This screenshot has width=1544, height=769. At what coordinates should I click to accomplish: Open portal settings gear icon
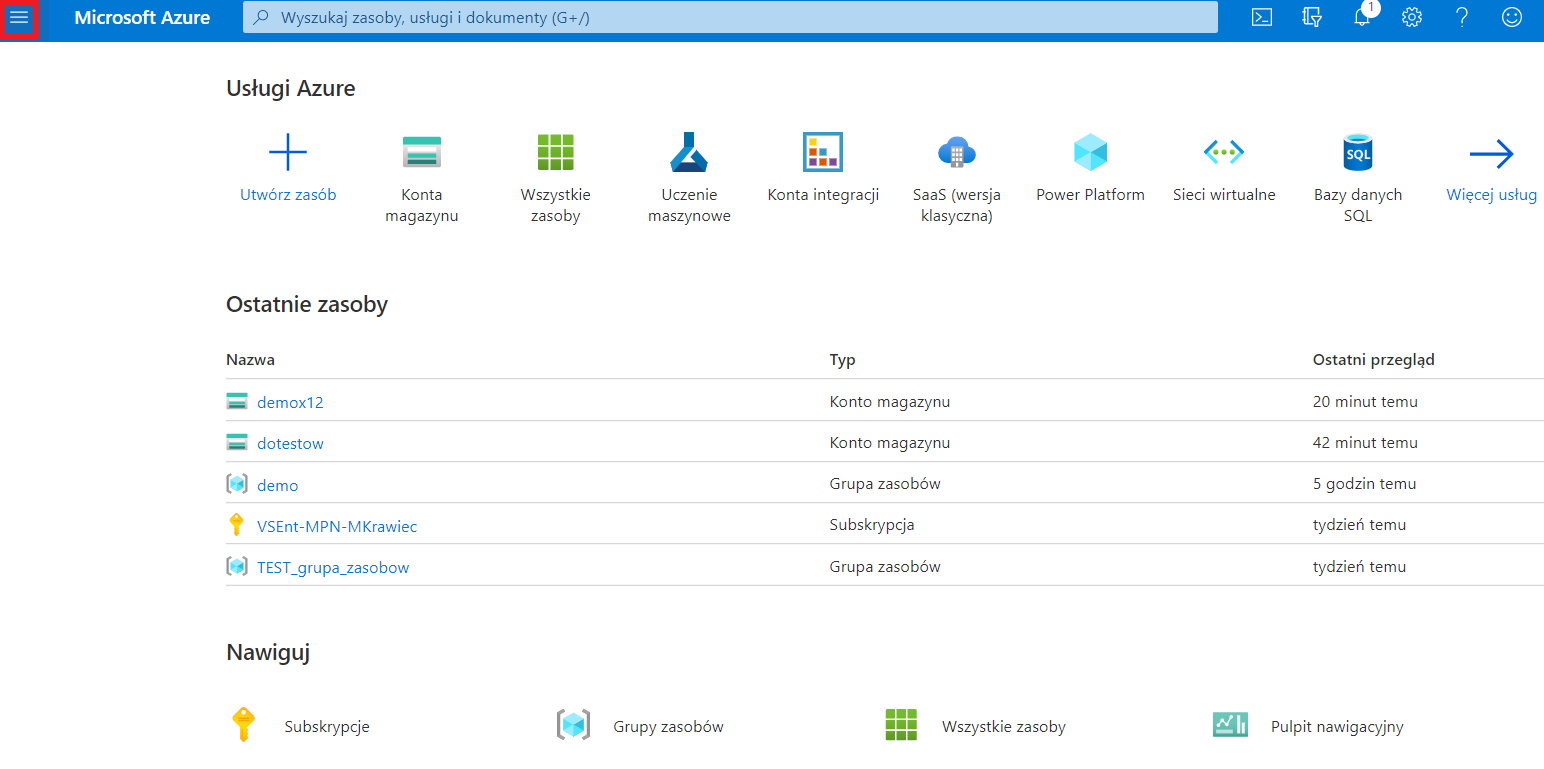[x=1411, y=17]
